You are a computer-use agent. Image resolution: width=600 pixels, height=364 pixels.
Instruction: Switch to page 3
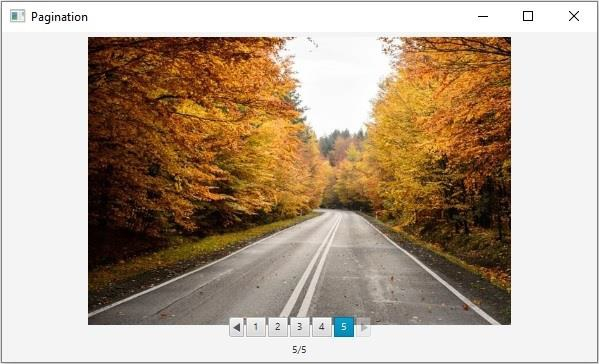300,328
